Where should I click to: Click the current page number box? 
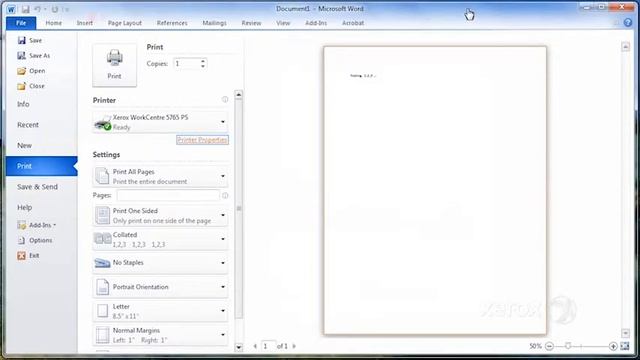click(x=269, y=346)
